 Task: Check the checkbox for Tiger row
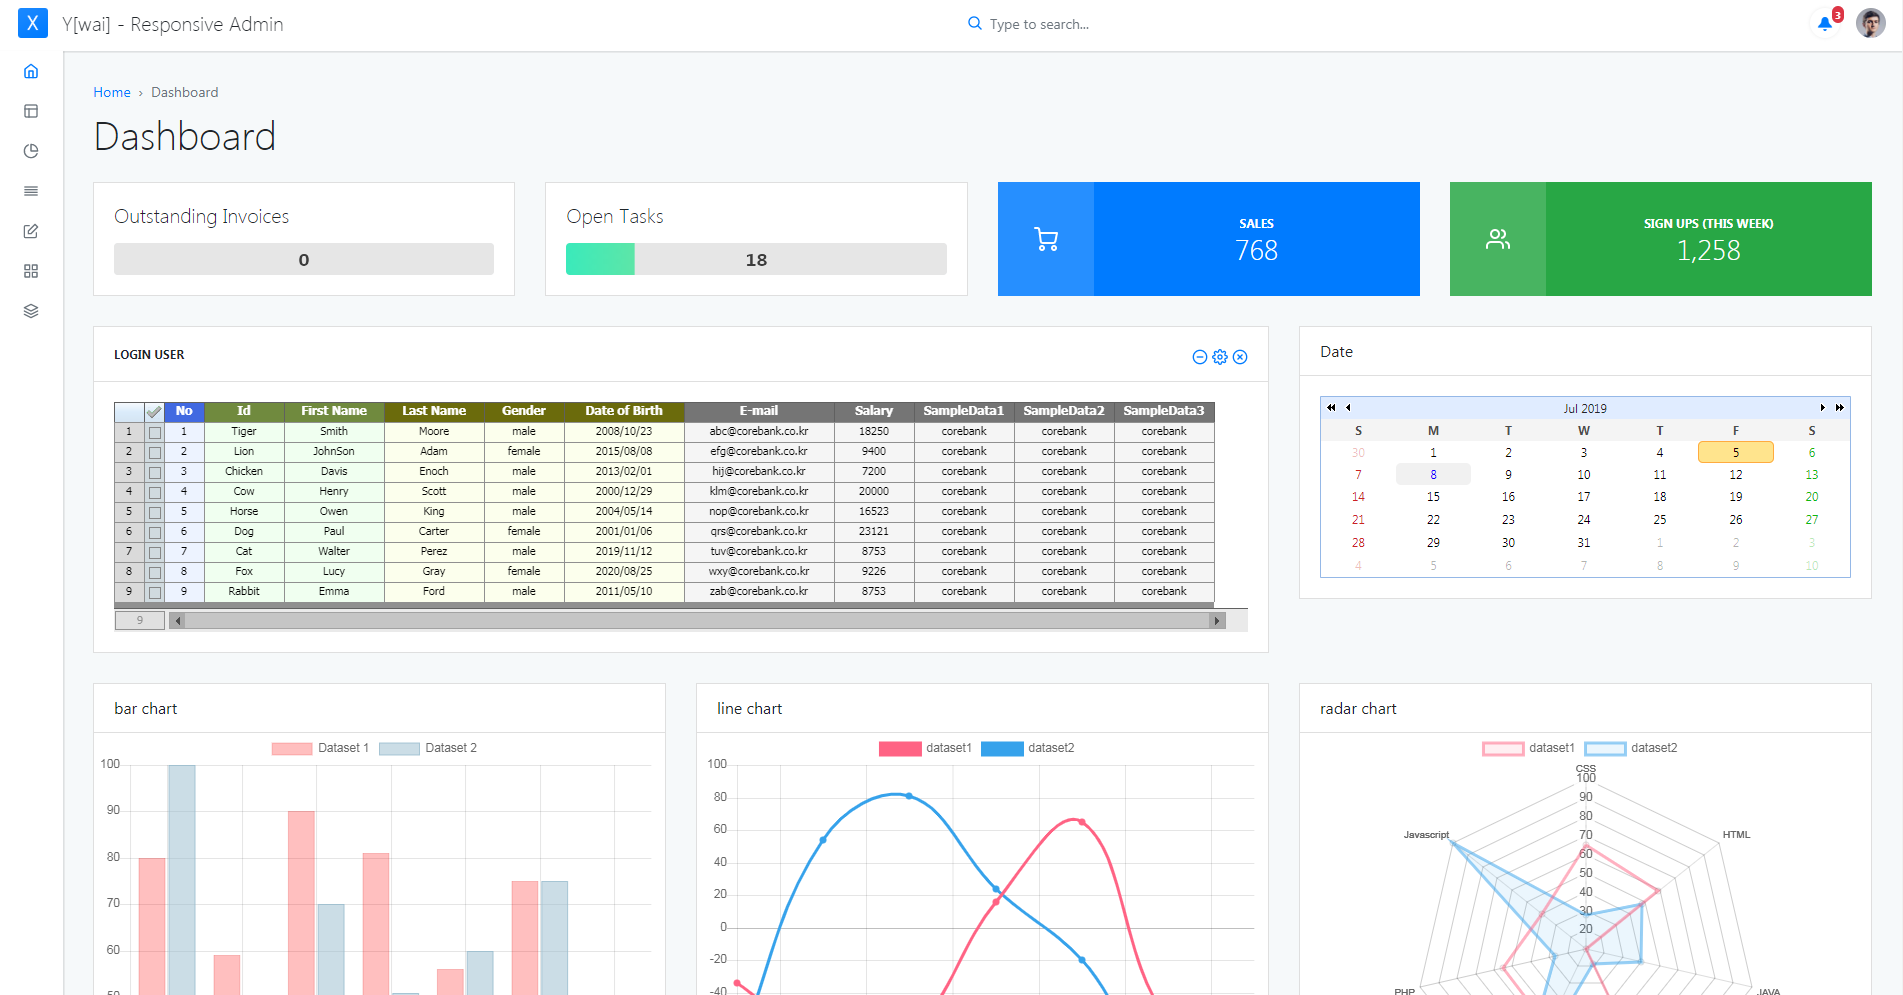pos(154,432)
